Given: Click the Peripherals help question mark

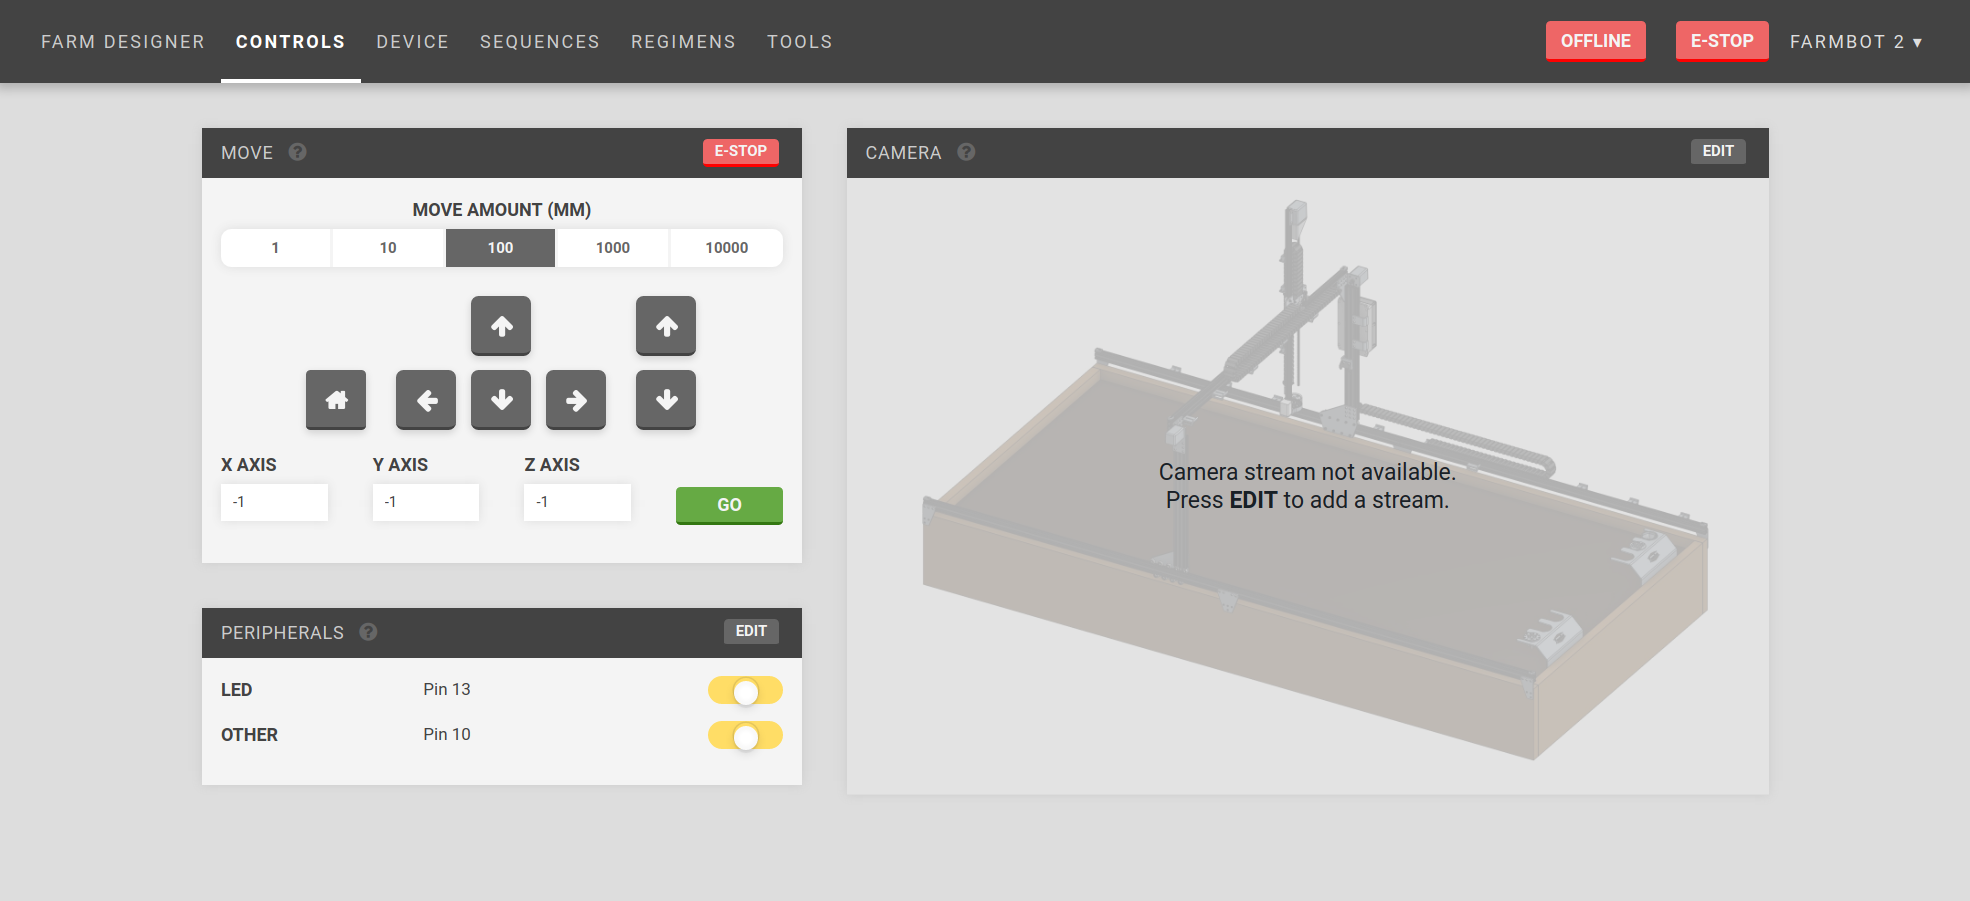Looking at the screenshot, I should [368, 632].
